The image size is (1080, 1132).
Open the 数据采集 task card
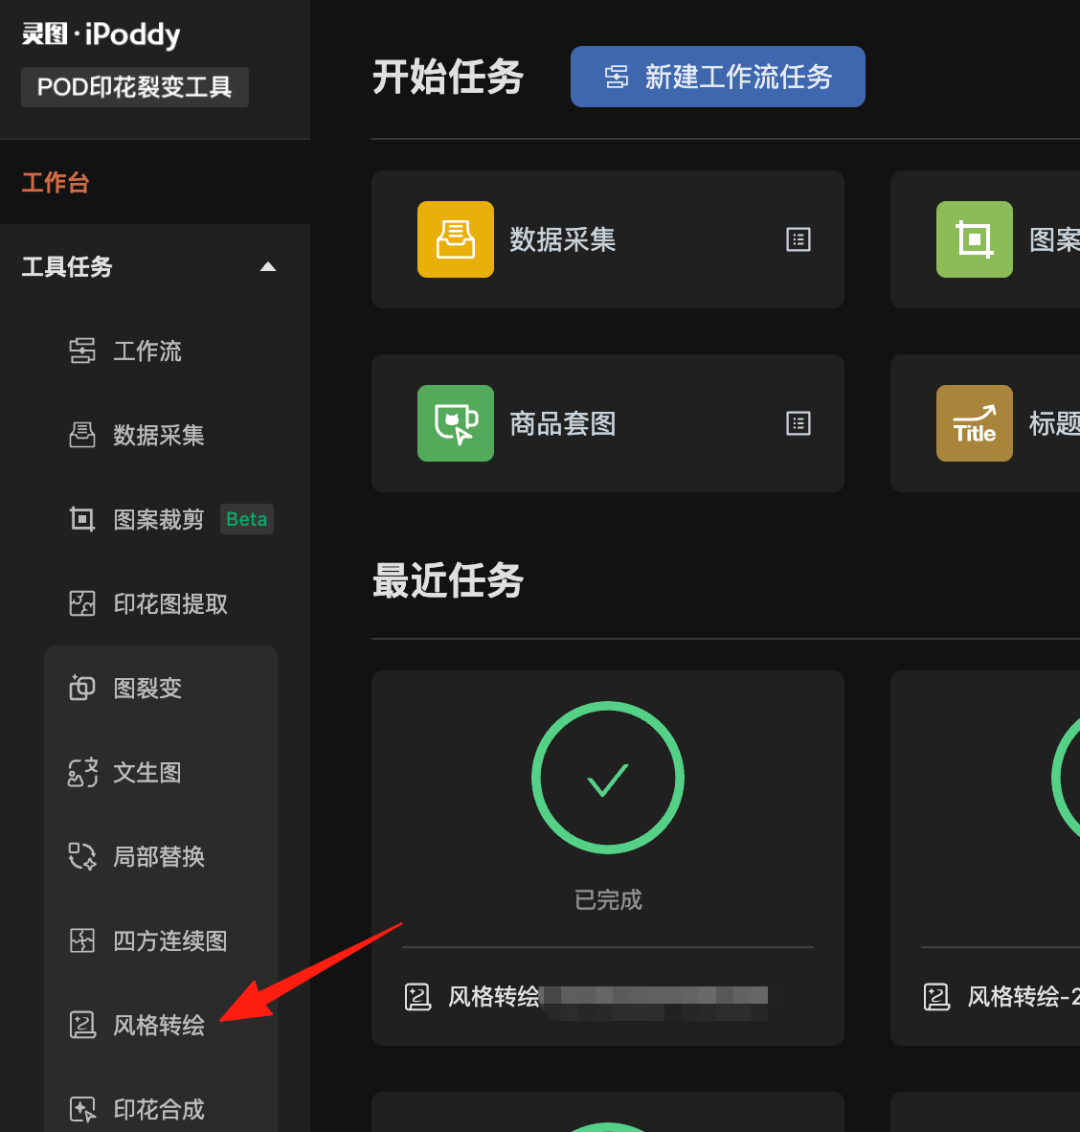click(x=608, y=240)
